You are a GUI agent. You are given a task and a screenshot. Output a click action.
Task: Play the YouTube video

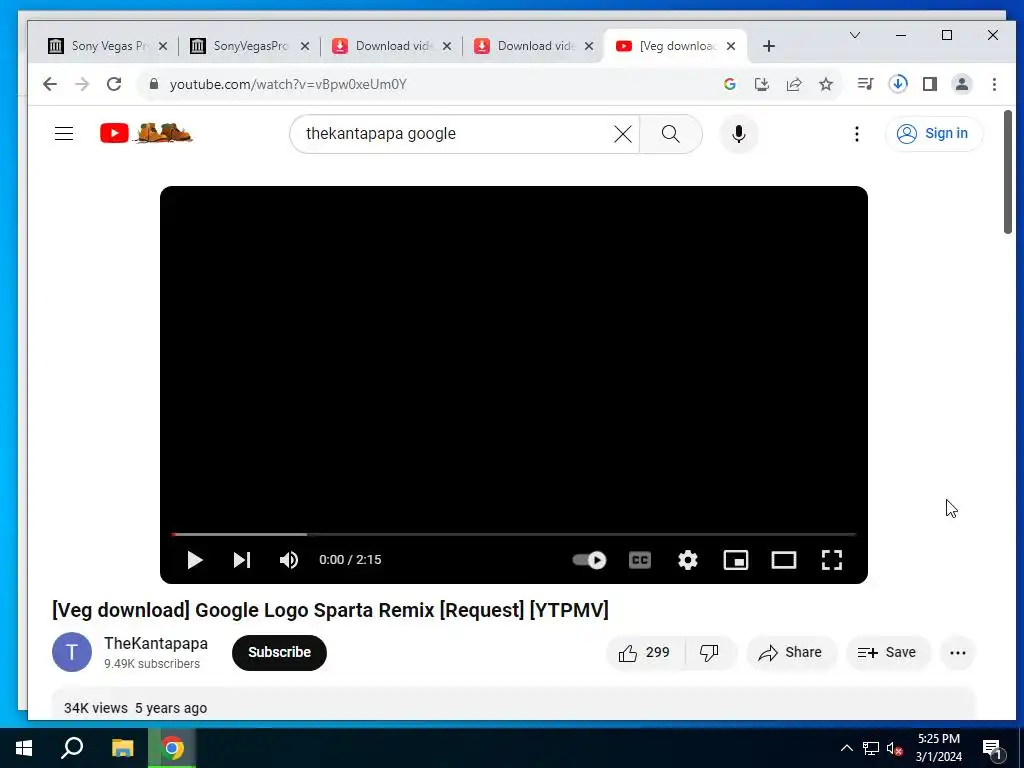pos(194,560)
